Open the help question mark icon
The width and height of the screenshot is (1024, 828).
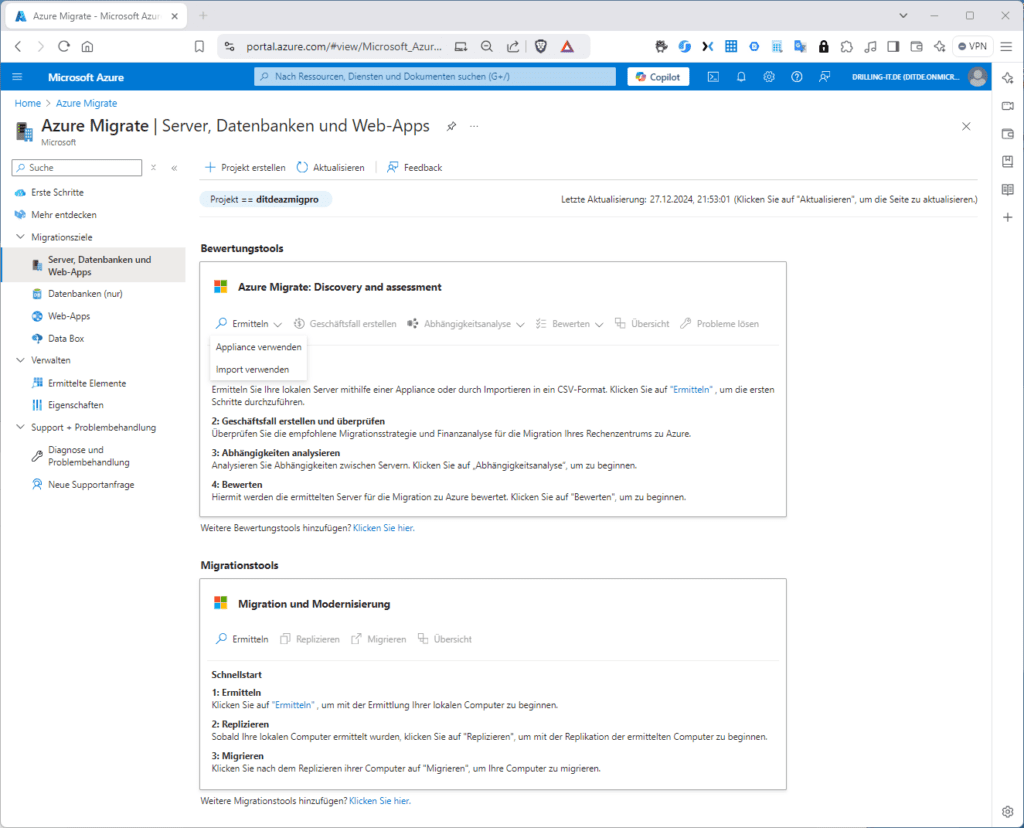[797, 77]
